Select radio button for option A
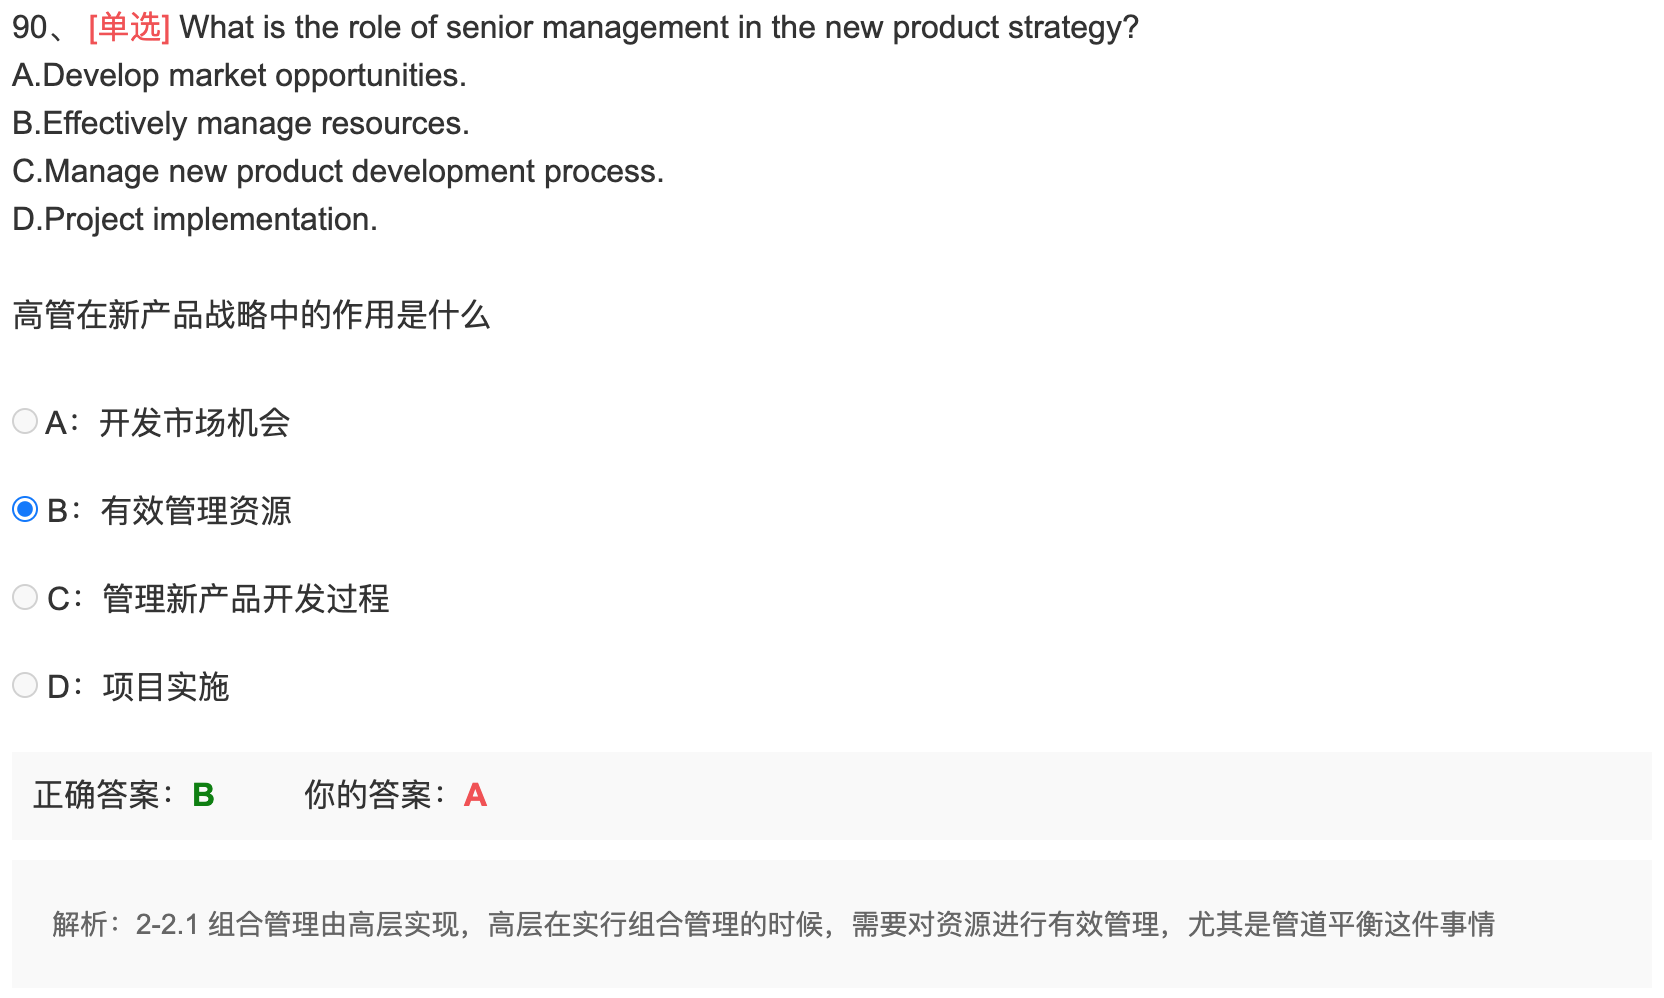1664x998 pixels. 25,421
